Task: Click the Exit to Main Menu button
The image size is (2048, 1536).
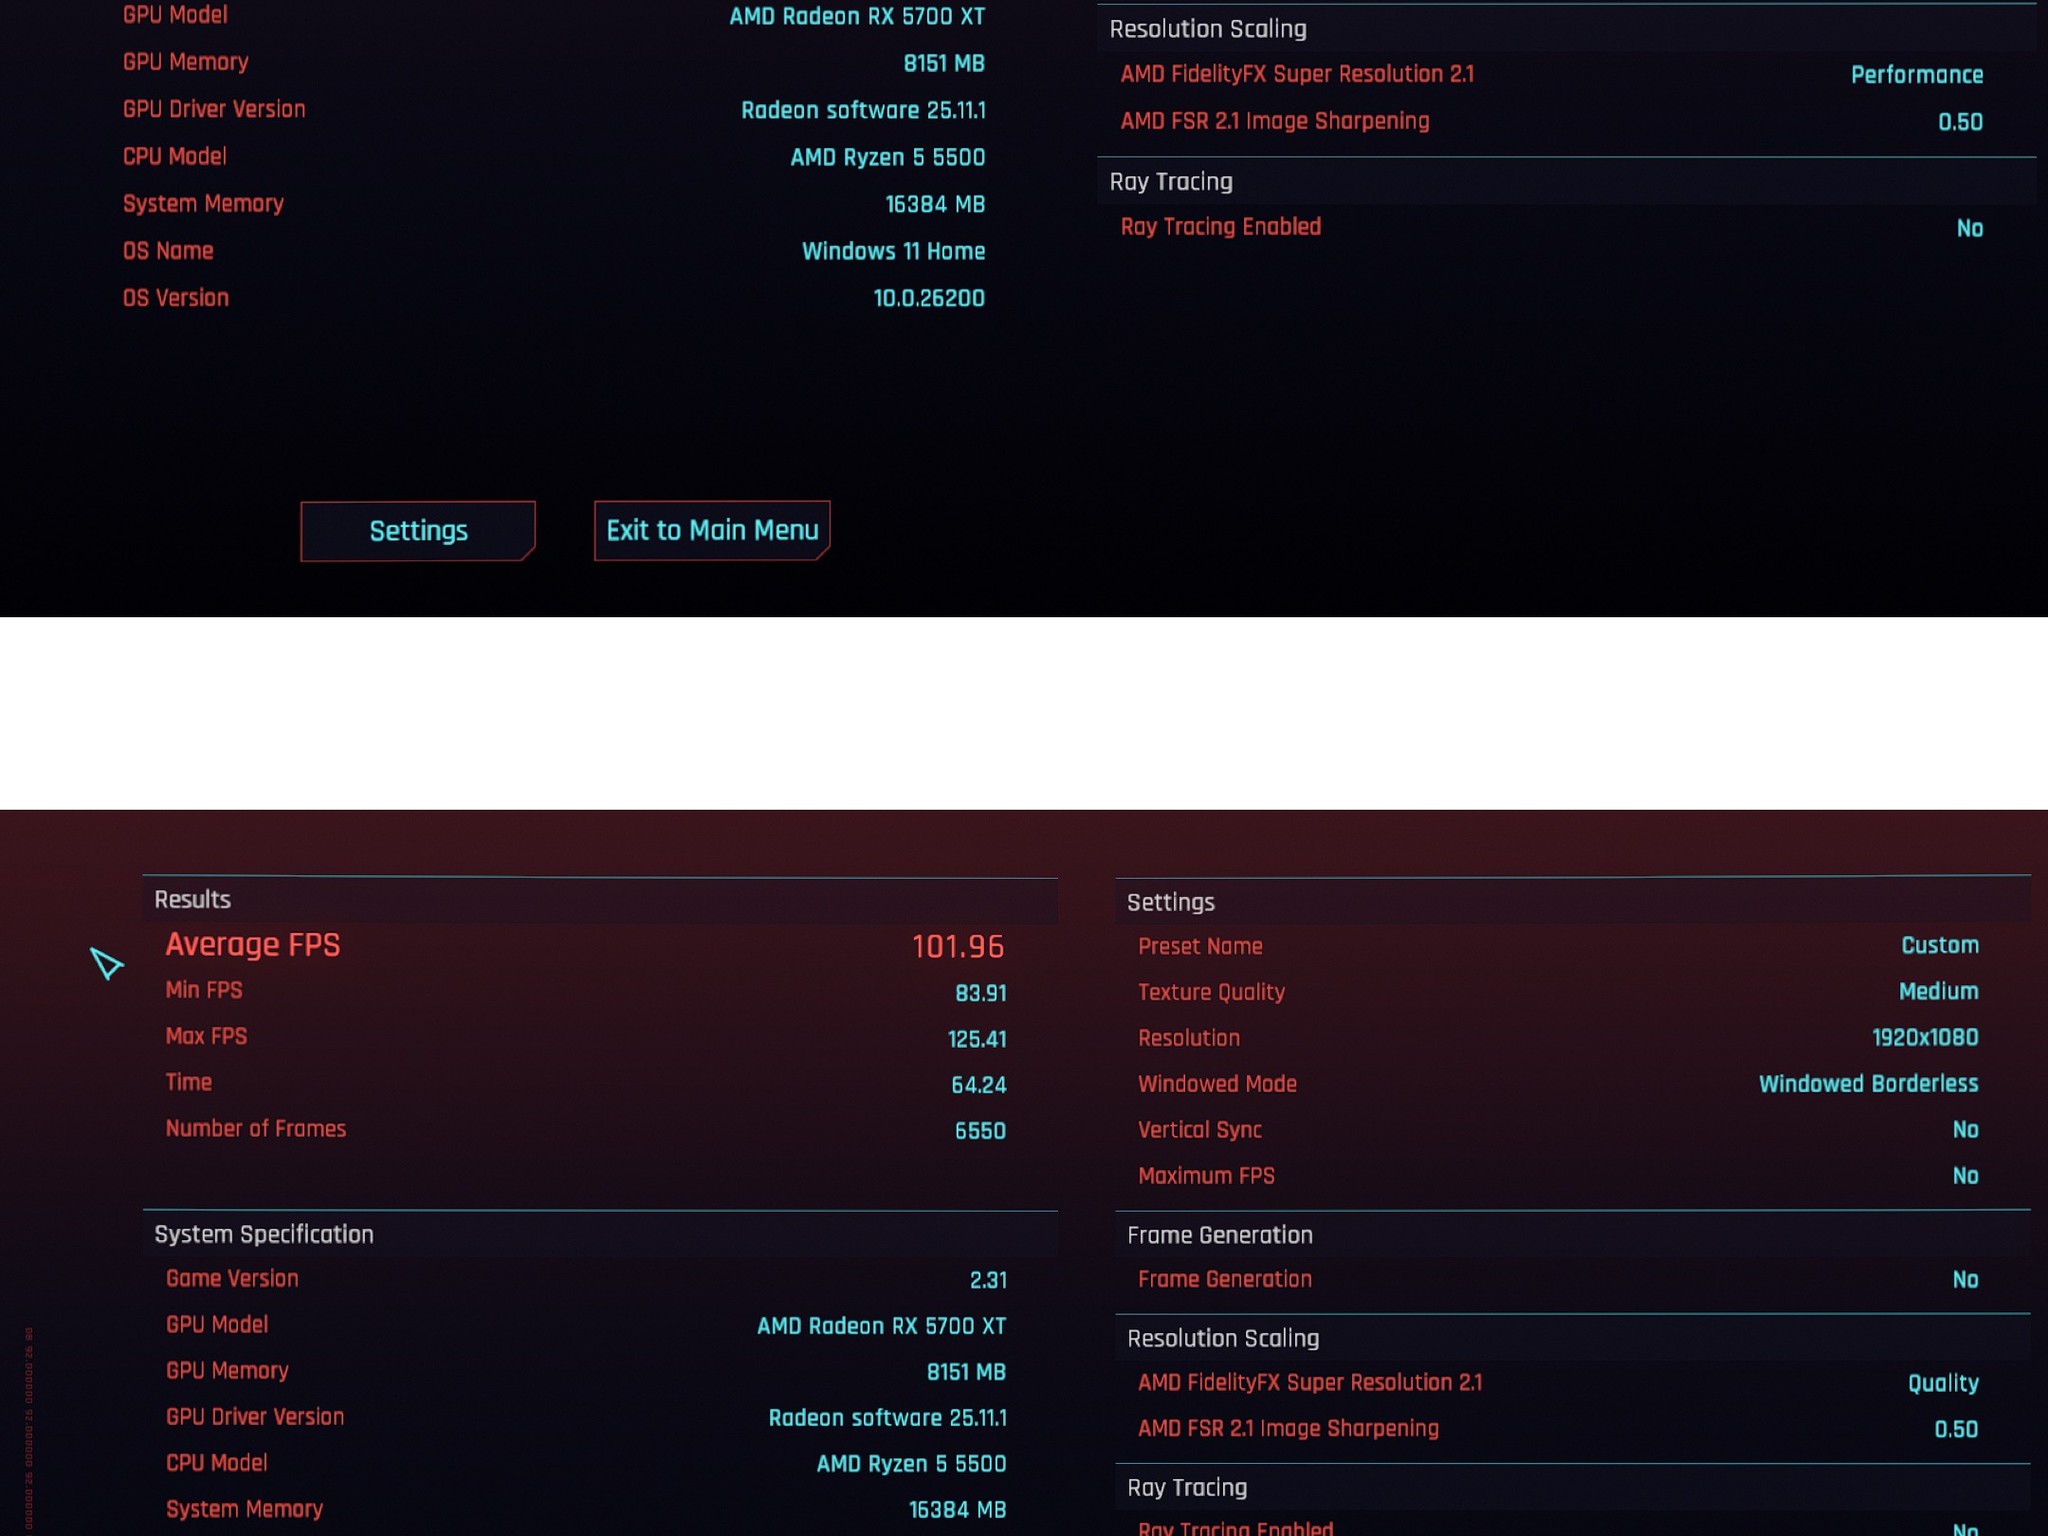Action: coord(712,530)
